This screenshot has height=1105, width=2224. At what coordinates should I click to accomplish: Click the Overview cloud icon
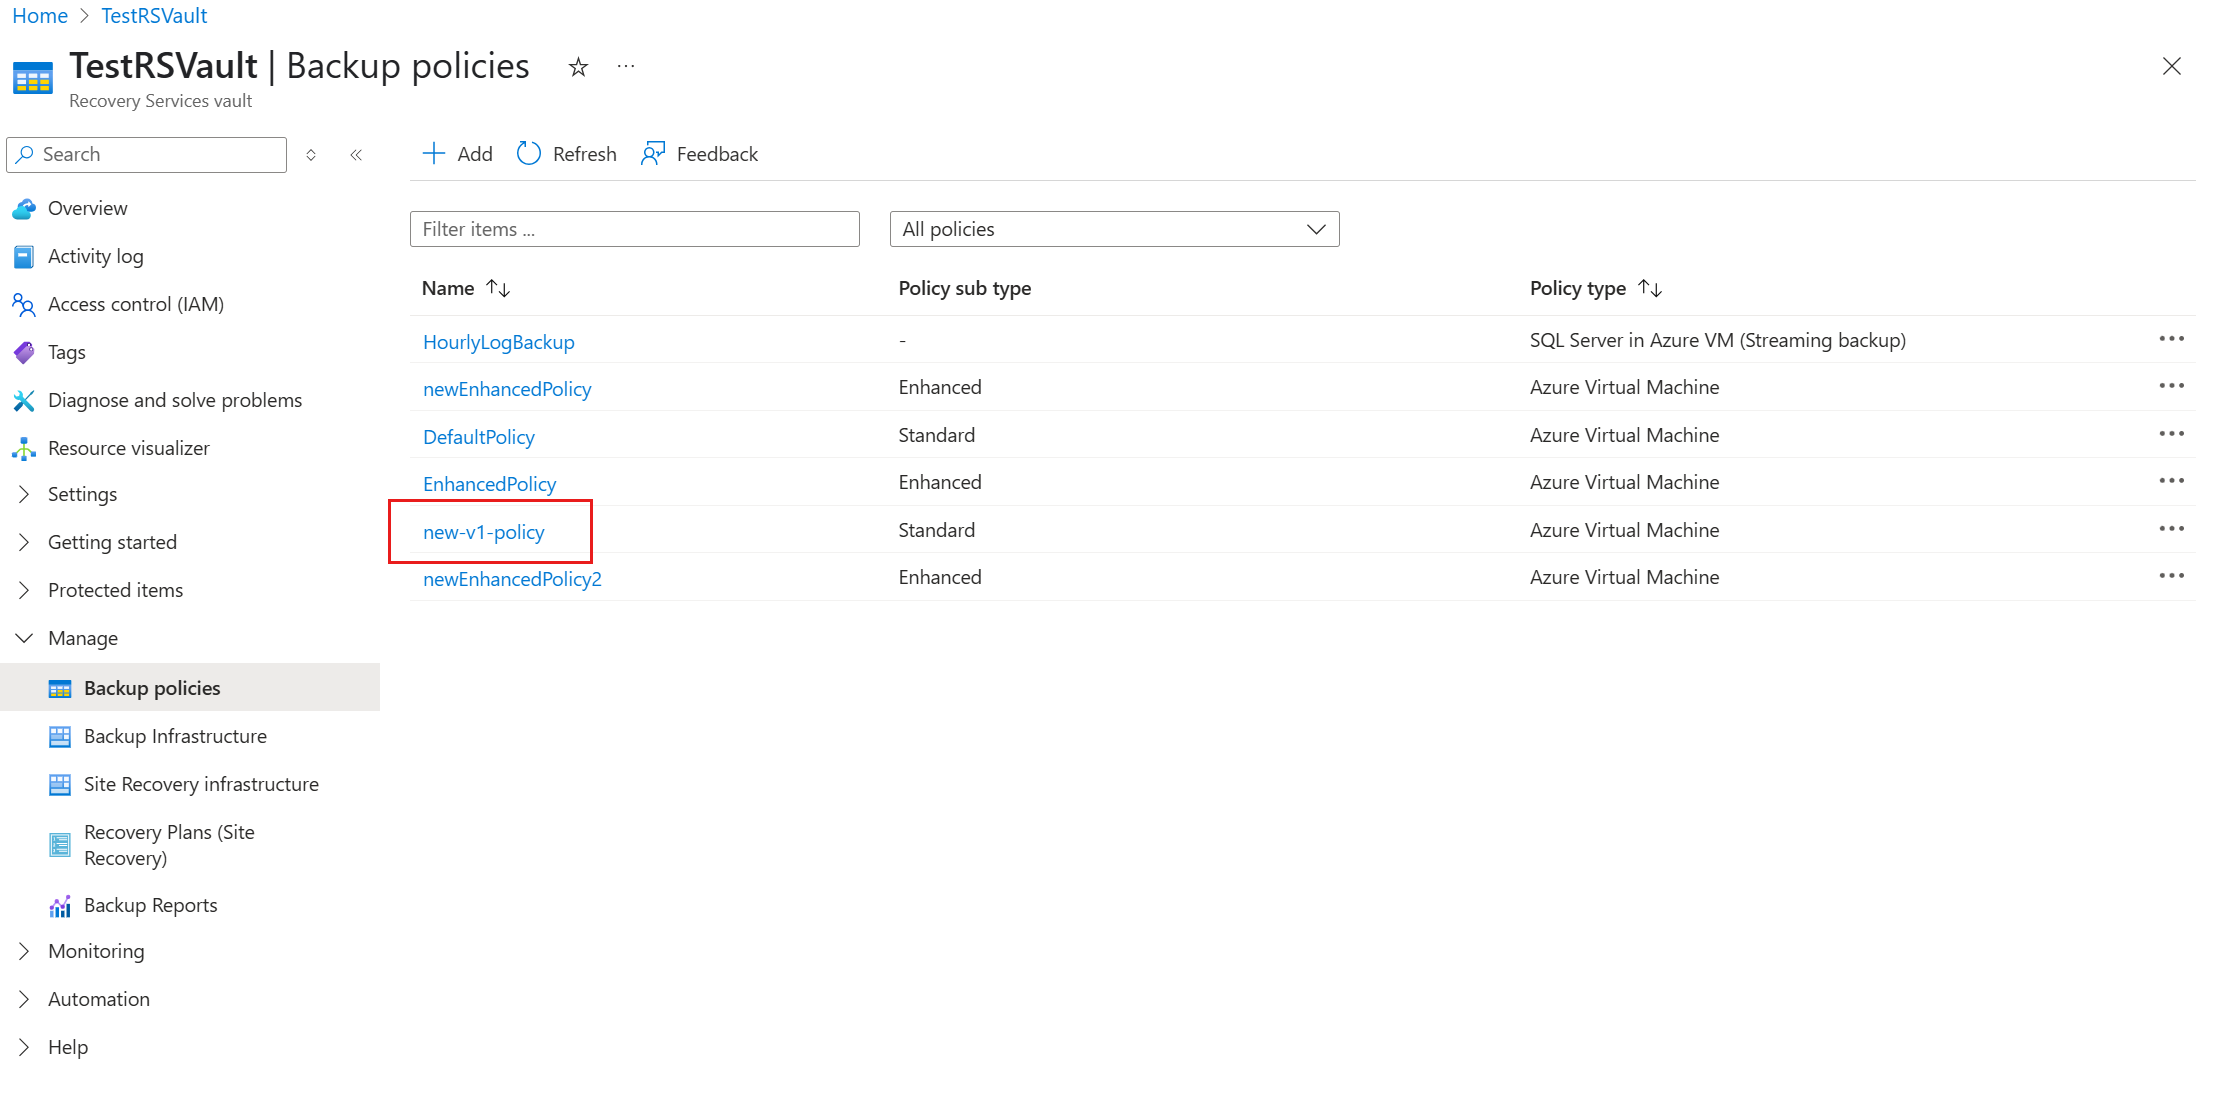pos(24,209)
